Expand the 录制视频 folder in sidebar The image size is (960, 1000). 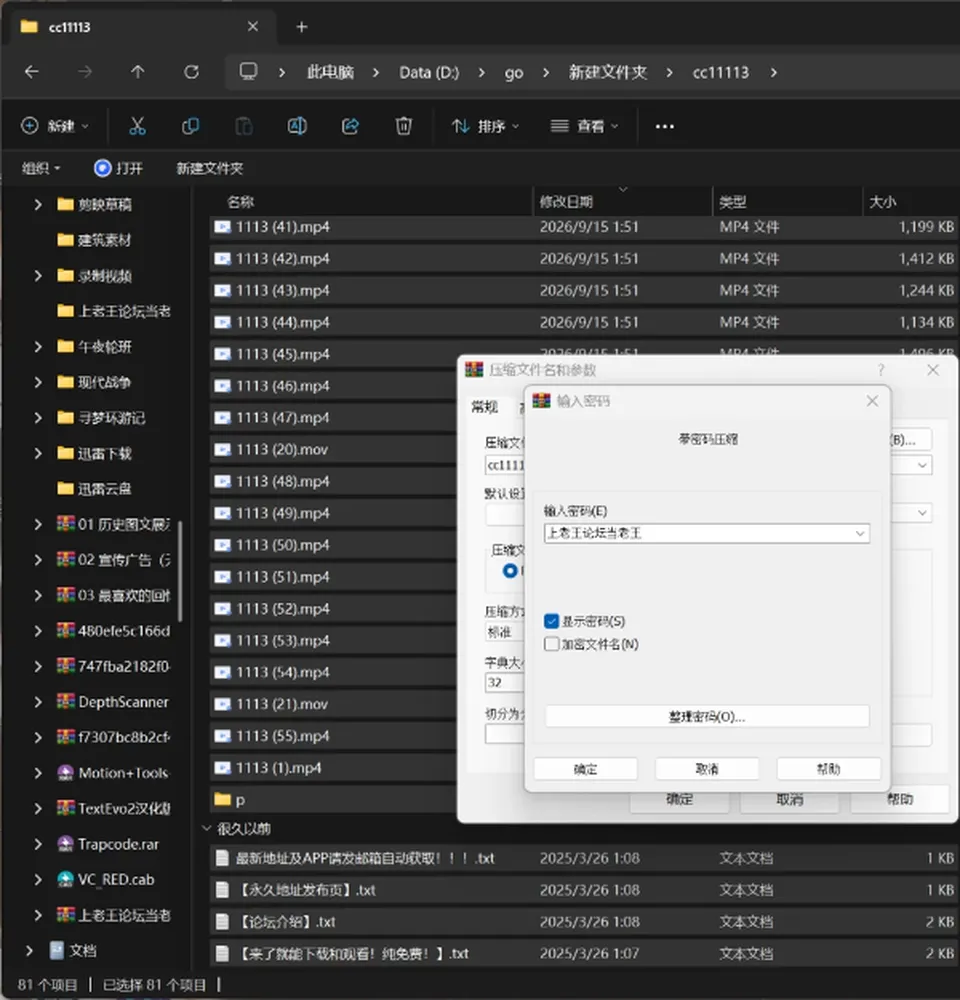(38, 276)
